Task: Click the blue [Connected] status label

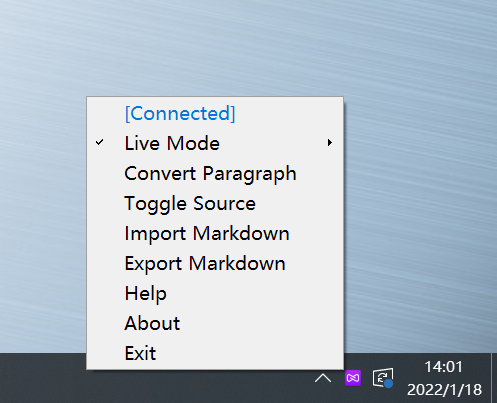Action: point(180,113)
